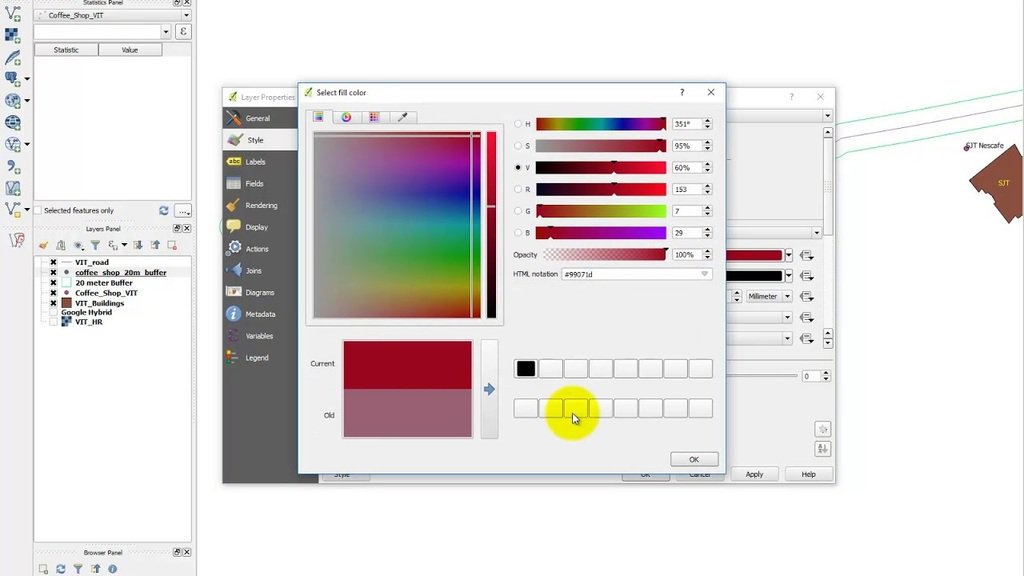Click data-defined override icon next to outline color
Screen dimensions: 1024x576
coord(807,276)
